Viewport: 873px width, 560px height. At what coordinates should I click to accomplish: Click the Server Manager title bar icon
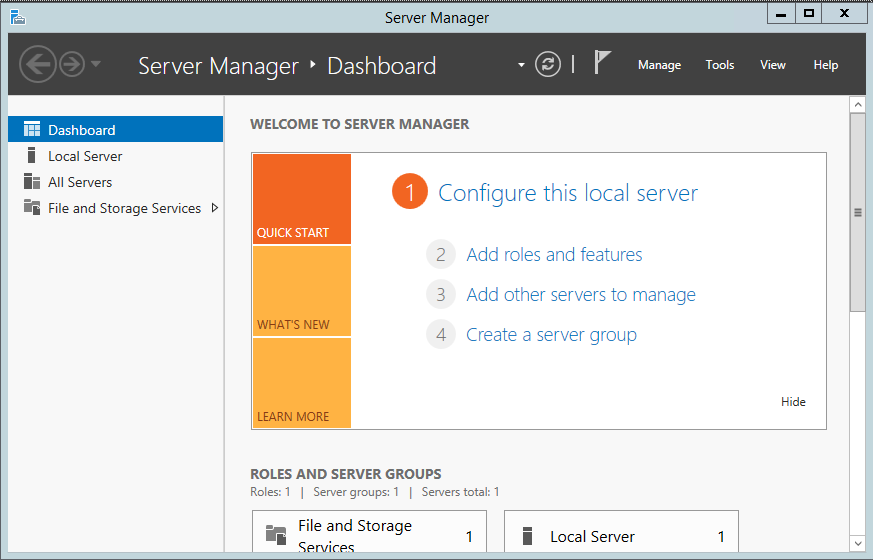pos(17,17)
